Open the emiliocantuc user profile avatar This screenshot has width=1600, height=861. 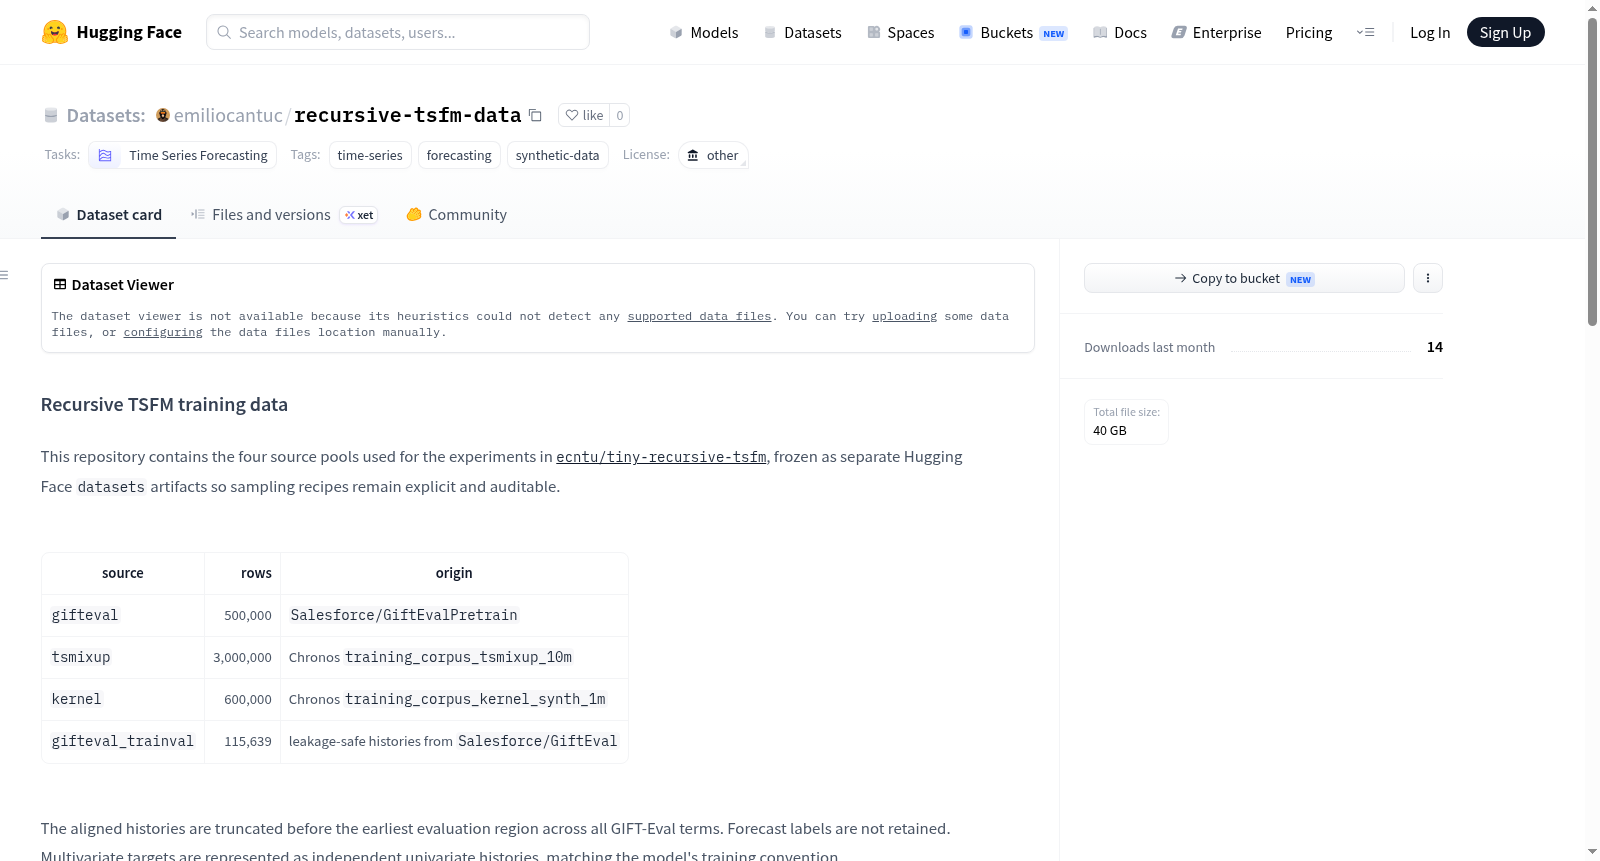[163, 115]
